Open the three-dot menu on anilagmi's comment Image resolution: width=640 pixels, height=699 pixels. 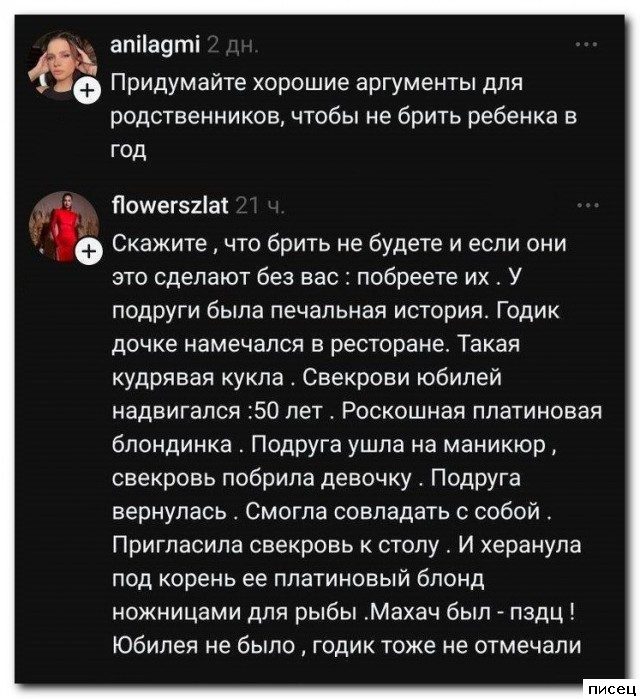click(587, 44)
